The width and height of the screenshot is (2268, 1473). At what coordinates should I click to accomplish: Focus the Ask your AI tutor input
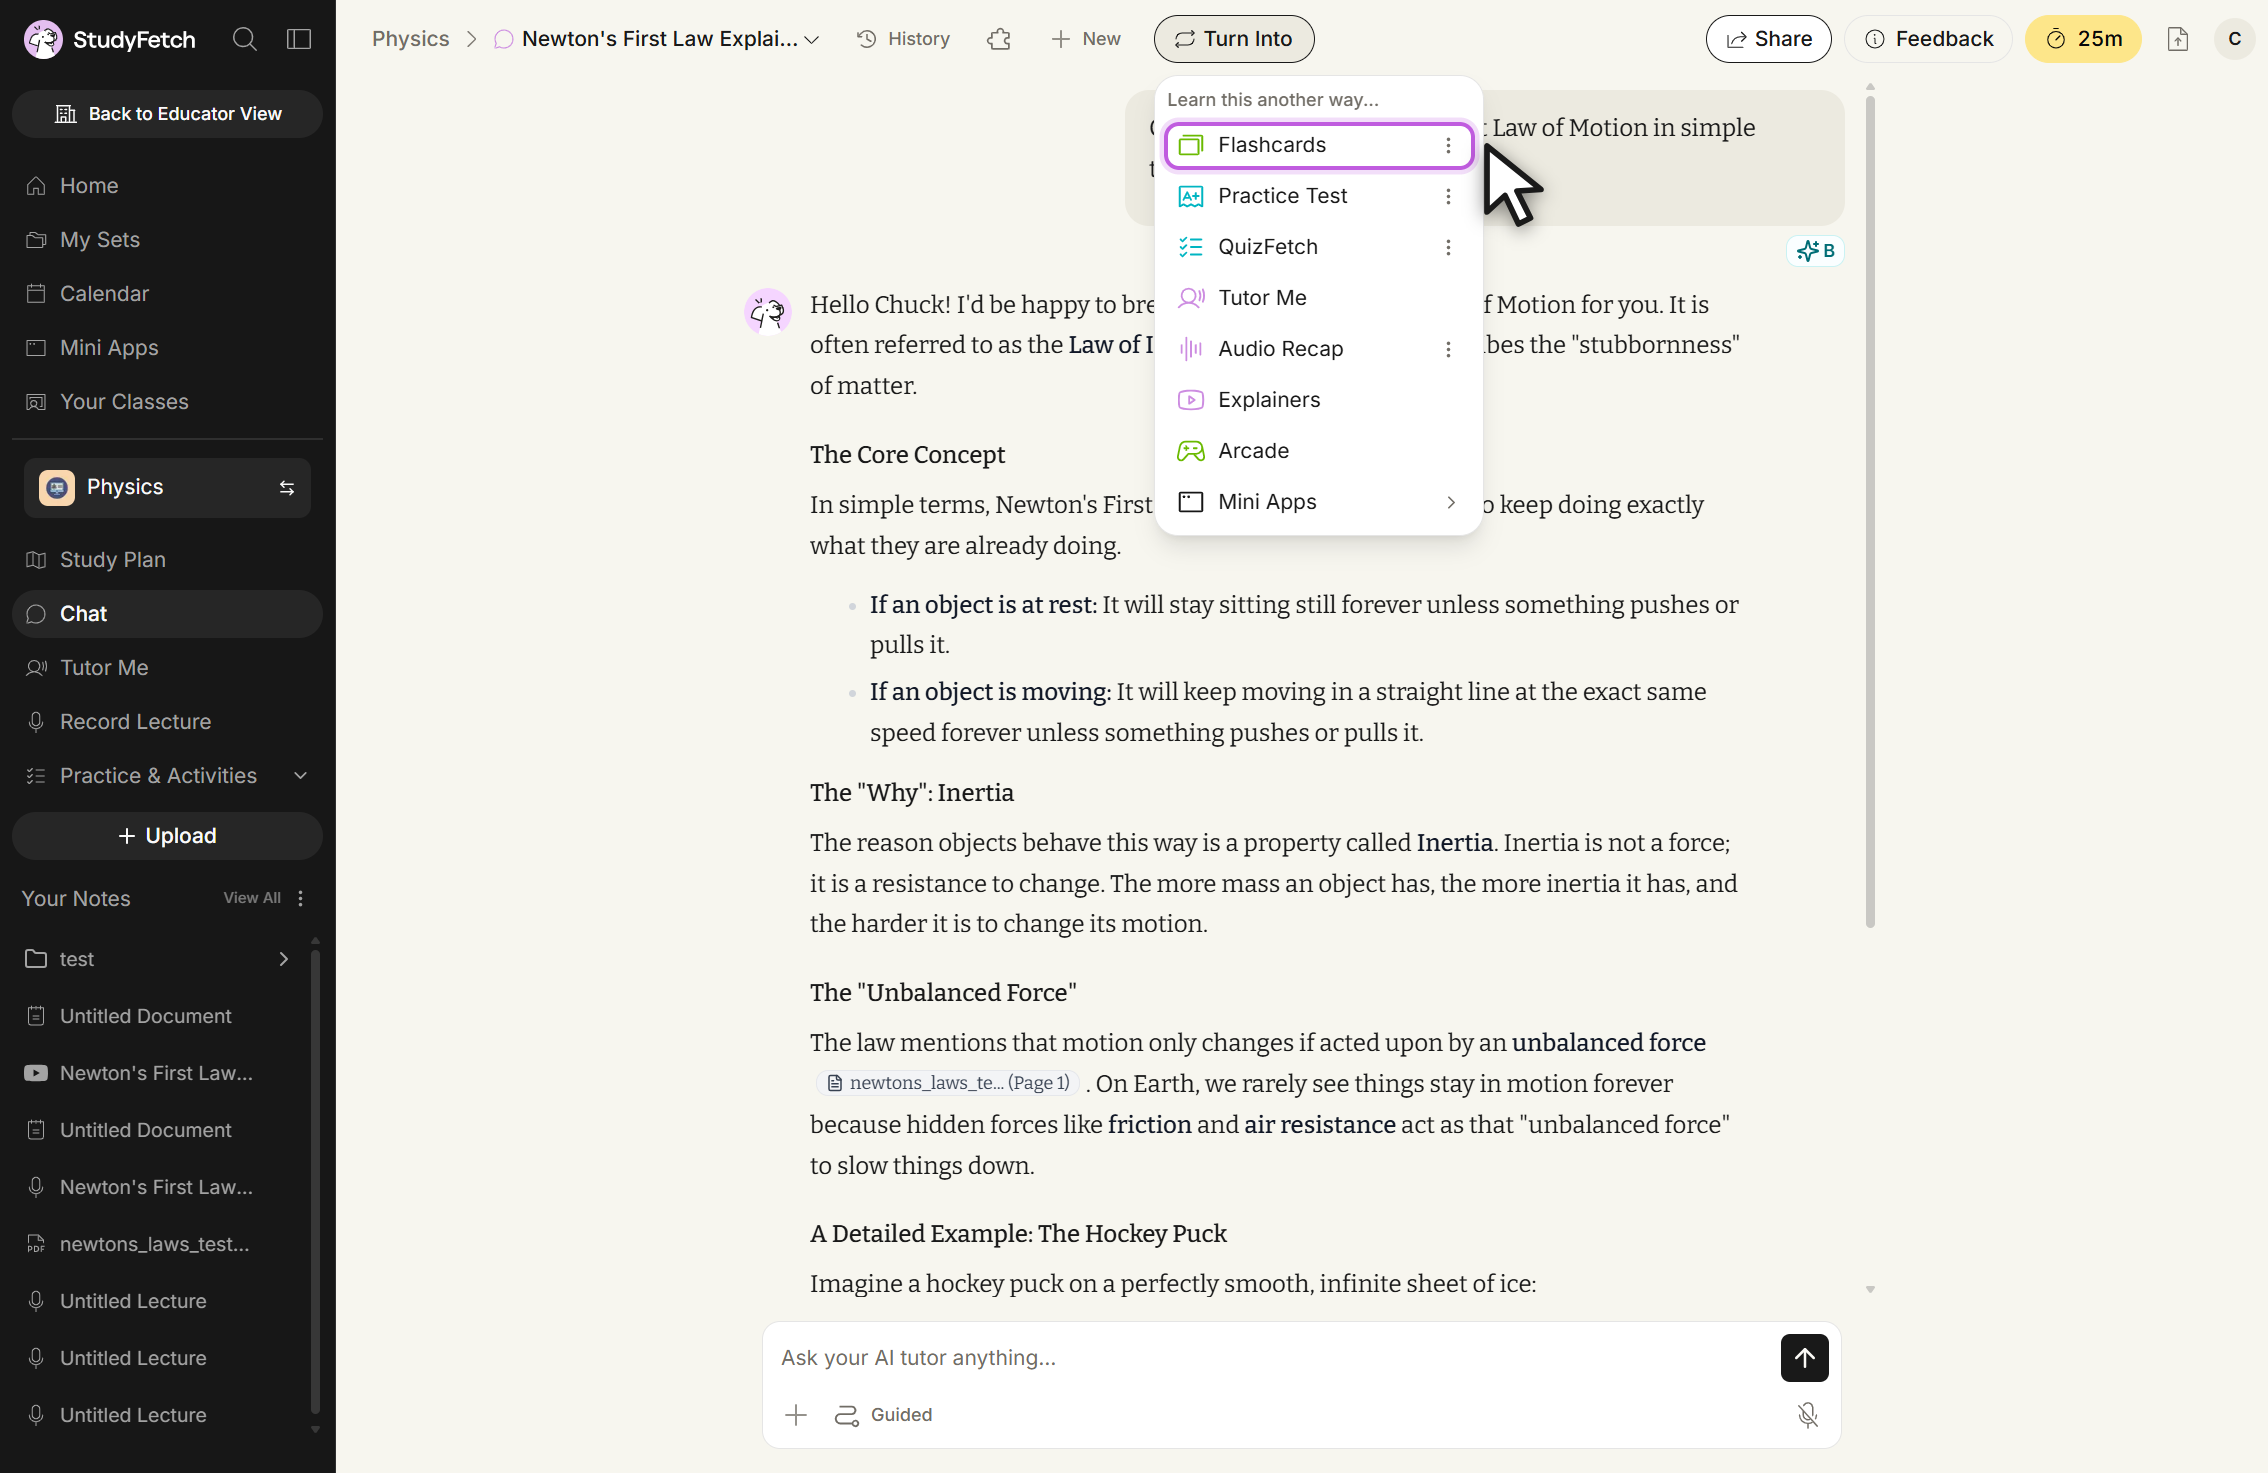1270,1358
